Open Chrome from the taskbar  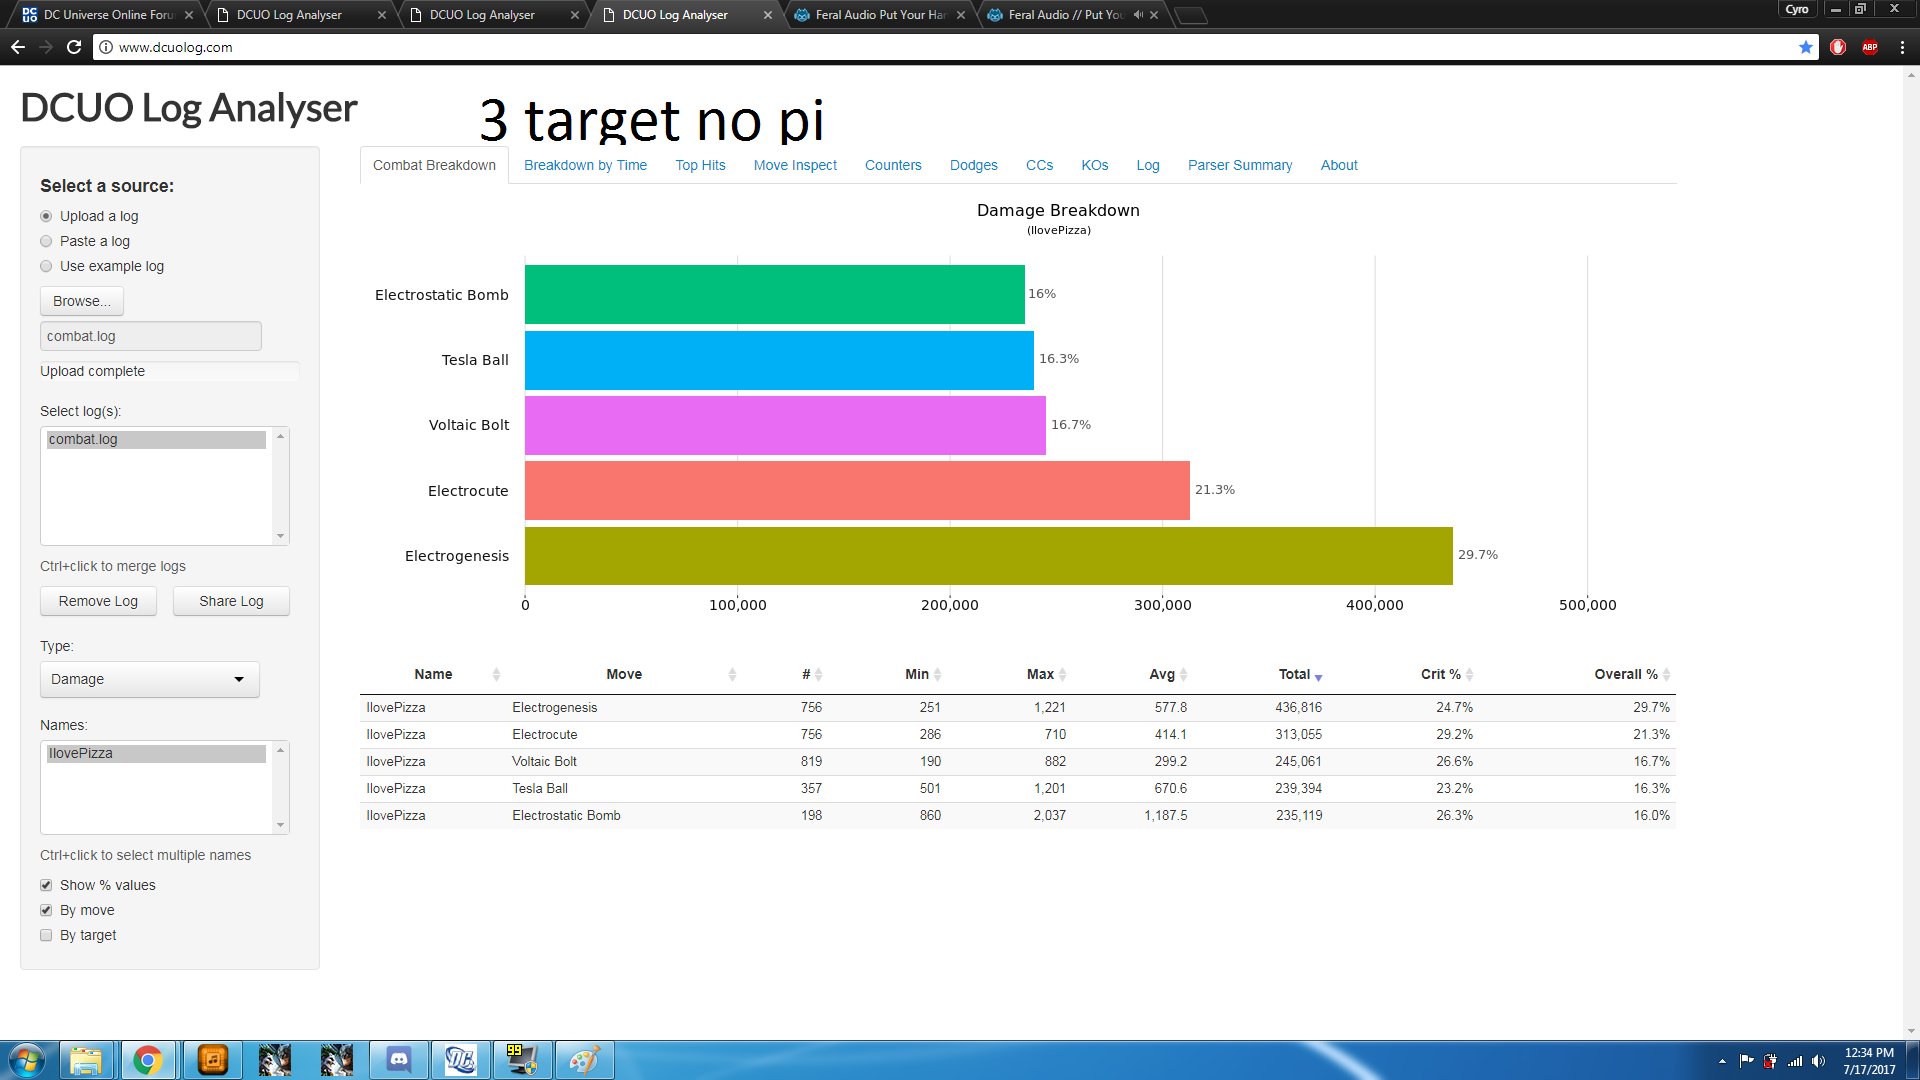[x=148, y=1060]
